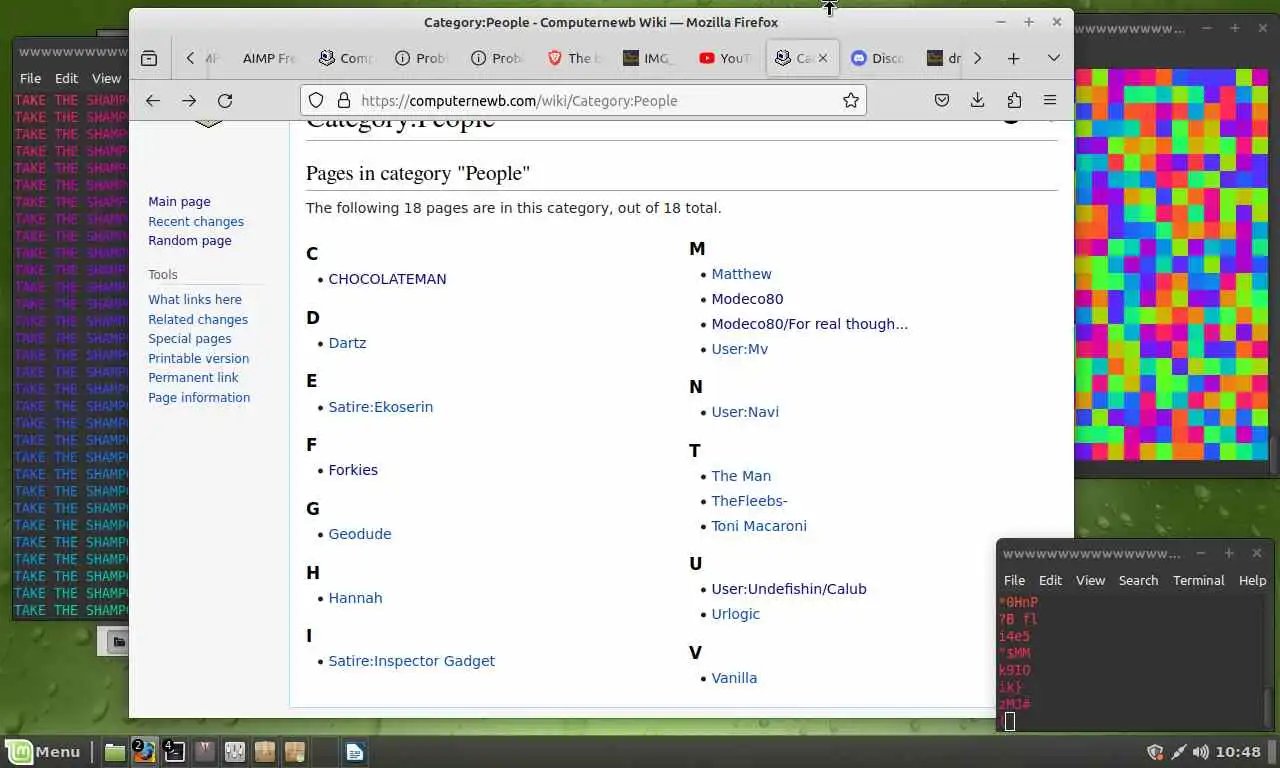Open Printable version link
Screen dimensions: 1280x768
click(x=199, y=358)
